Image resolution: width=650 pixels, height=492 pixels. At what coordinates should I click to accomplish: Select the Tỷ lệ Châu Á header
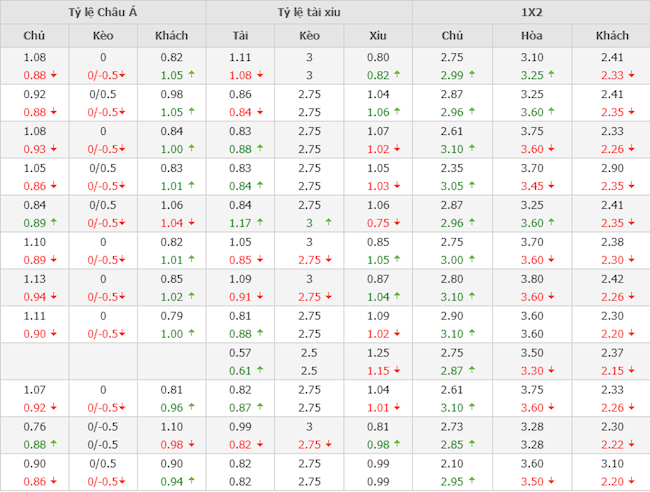(103, 12)
